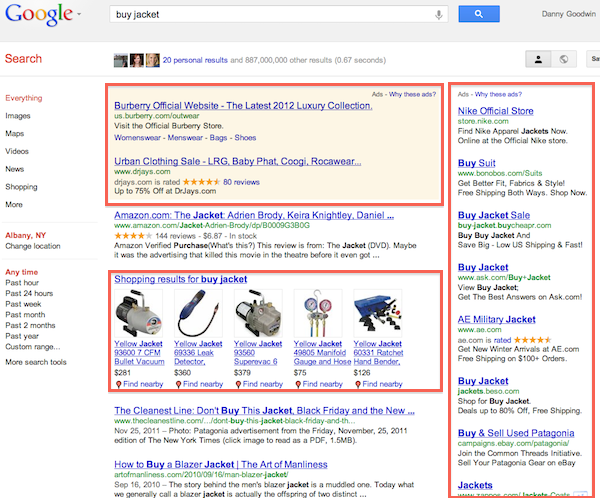Open Buy & Sell Used Patagonia ad
Viewport: 600px width, 498px height.
pos(516,433)
